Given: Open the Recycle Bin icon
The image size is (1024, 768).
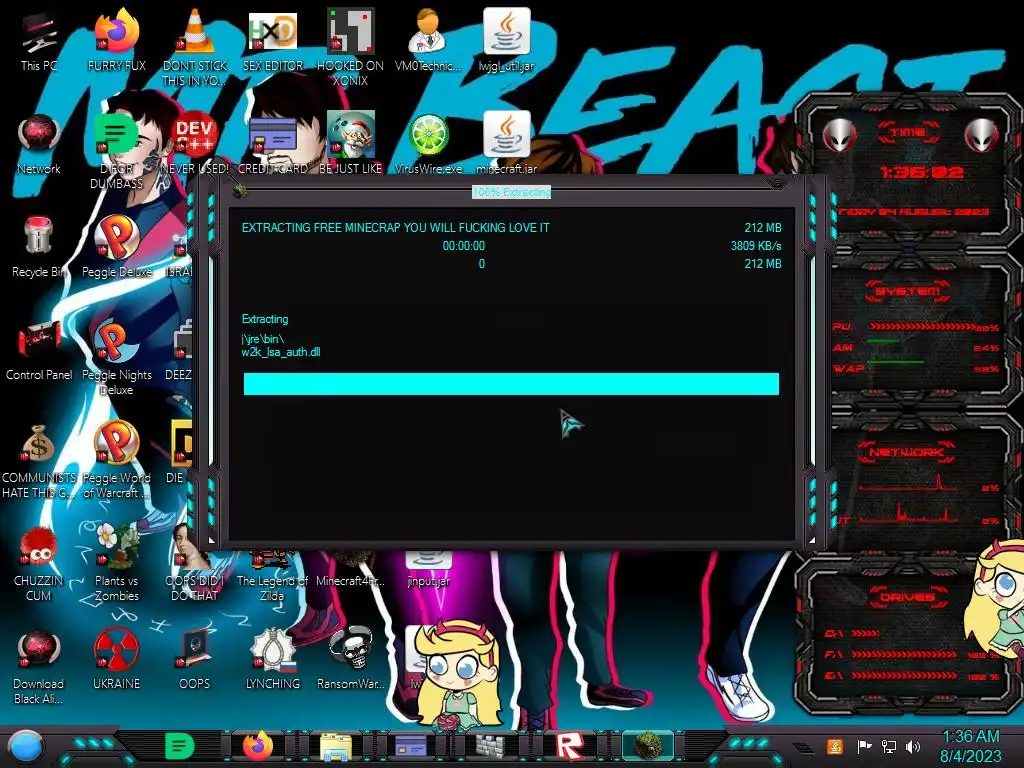Looking at the screenshot, I should [39, 248].
